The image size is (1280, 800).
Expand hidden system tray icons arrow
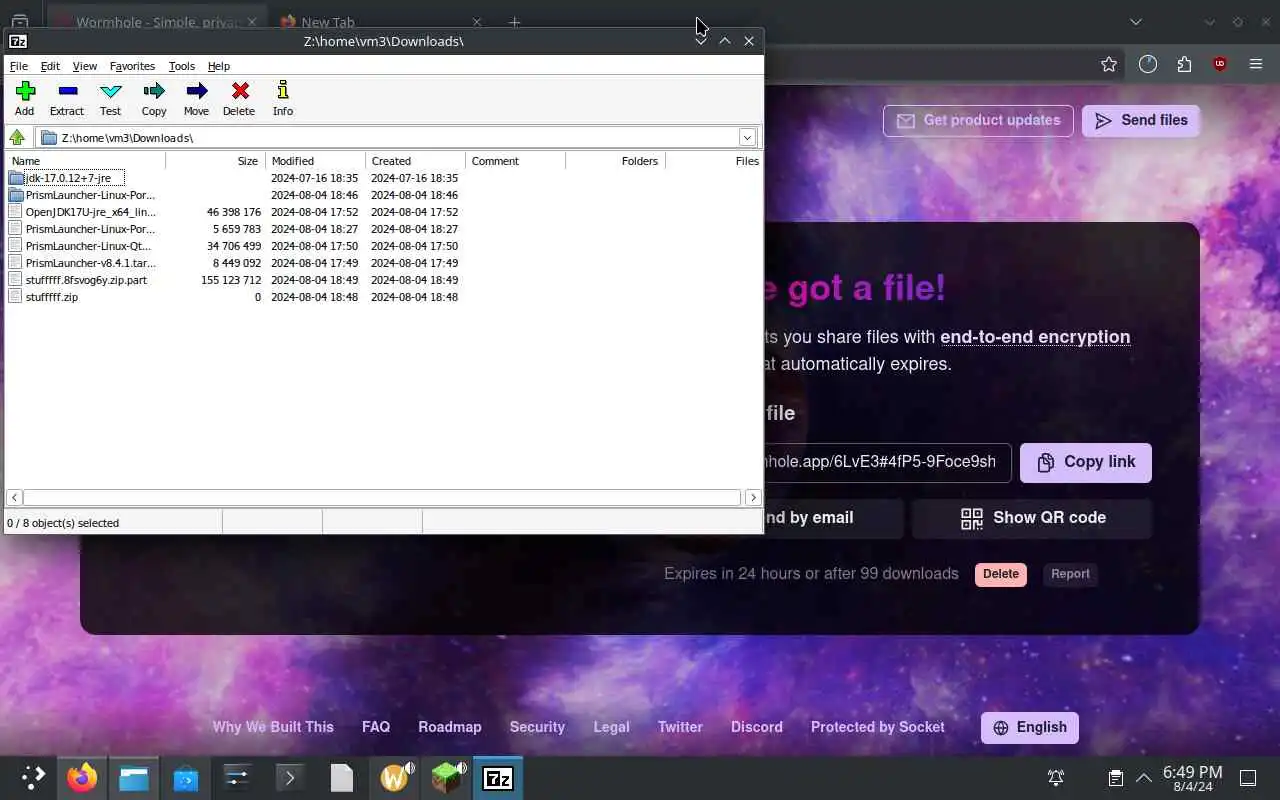pos(1144,778)
